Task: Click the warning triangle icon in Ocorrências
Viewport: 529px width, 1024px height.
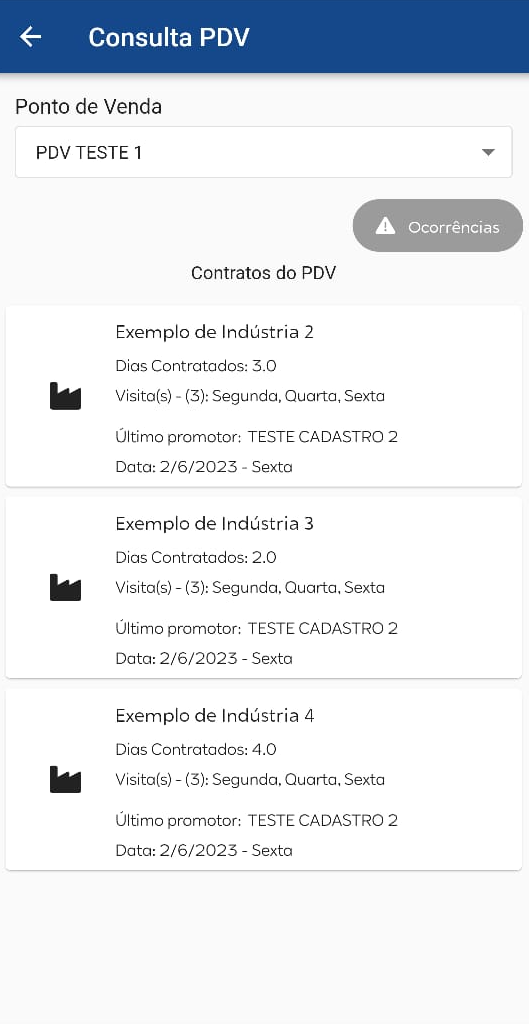Action: point(385,226)
